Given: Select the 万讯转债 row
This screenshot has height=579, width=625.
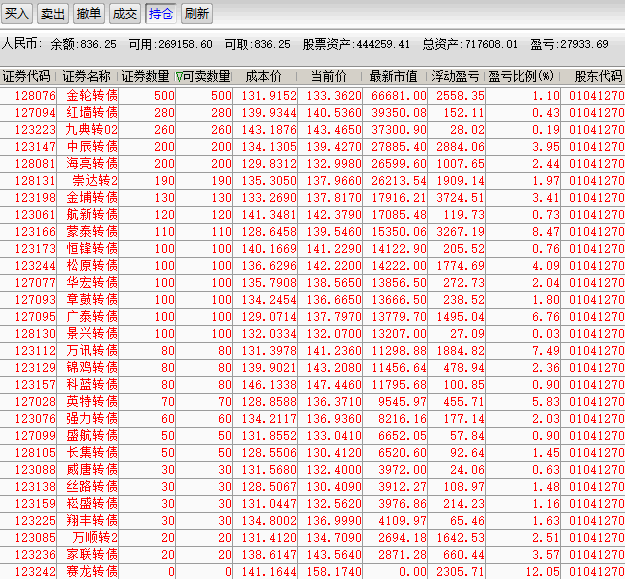Looking at the screenshot, I should tap(312, 351).
